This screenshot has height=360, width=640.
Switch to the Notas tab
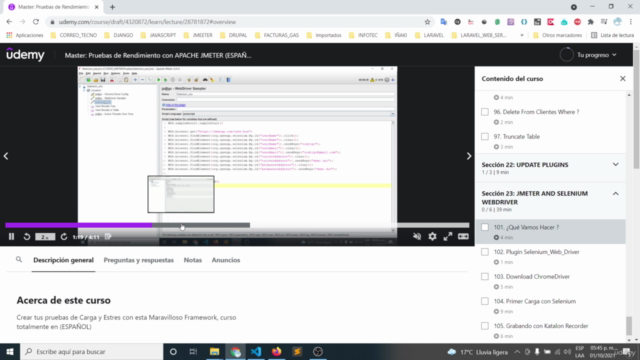193,260
